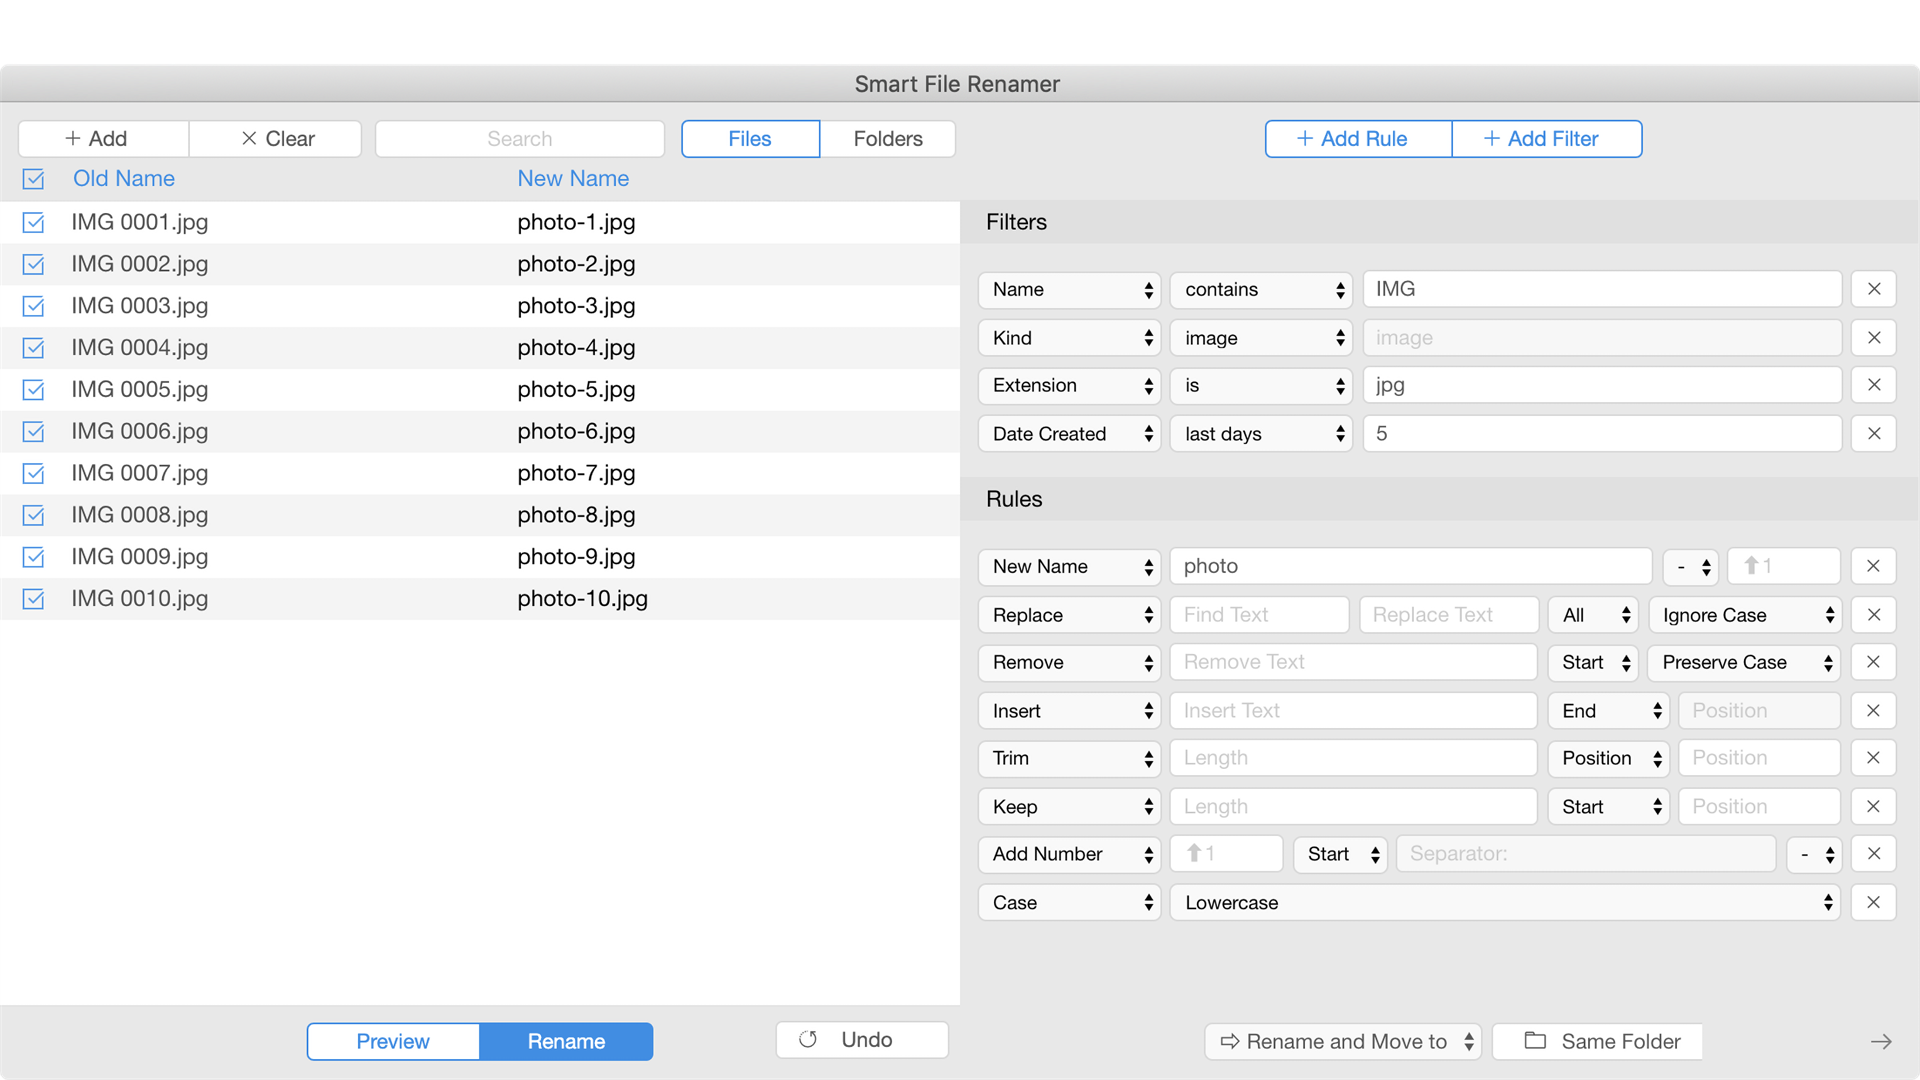This screenshot has height=1080, width=1920.
Task: Click the Search input field
Action: click(519, 139)
